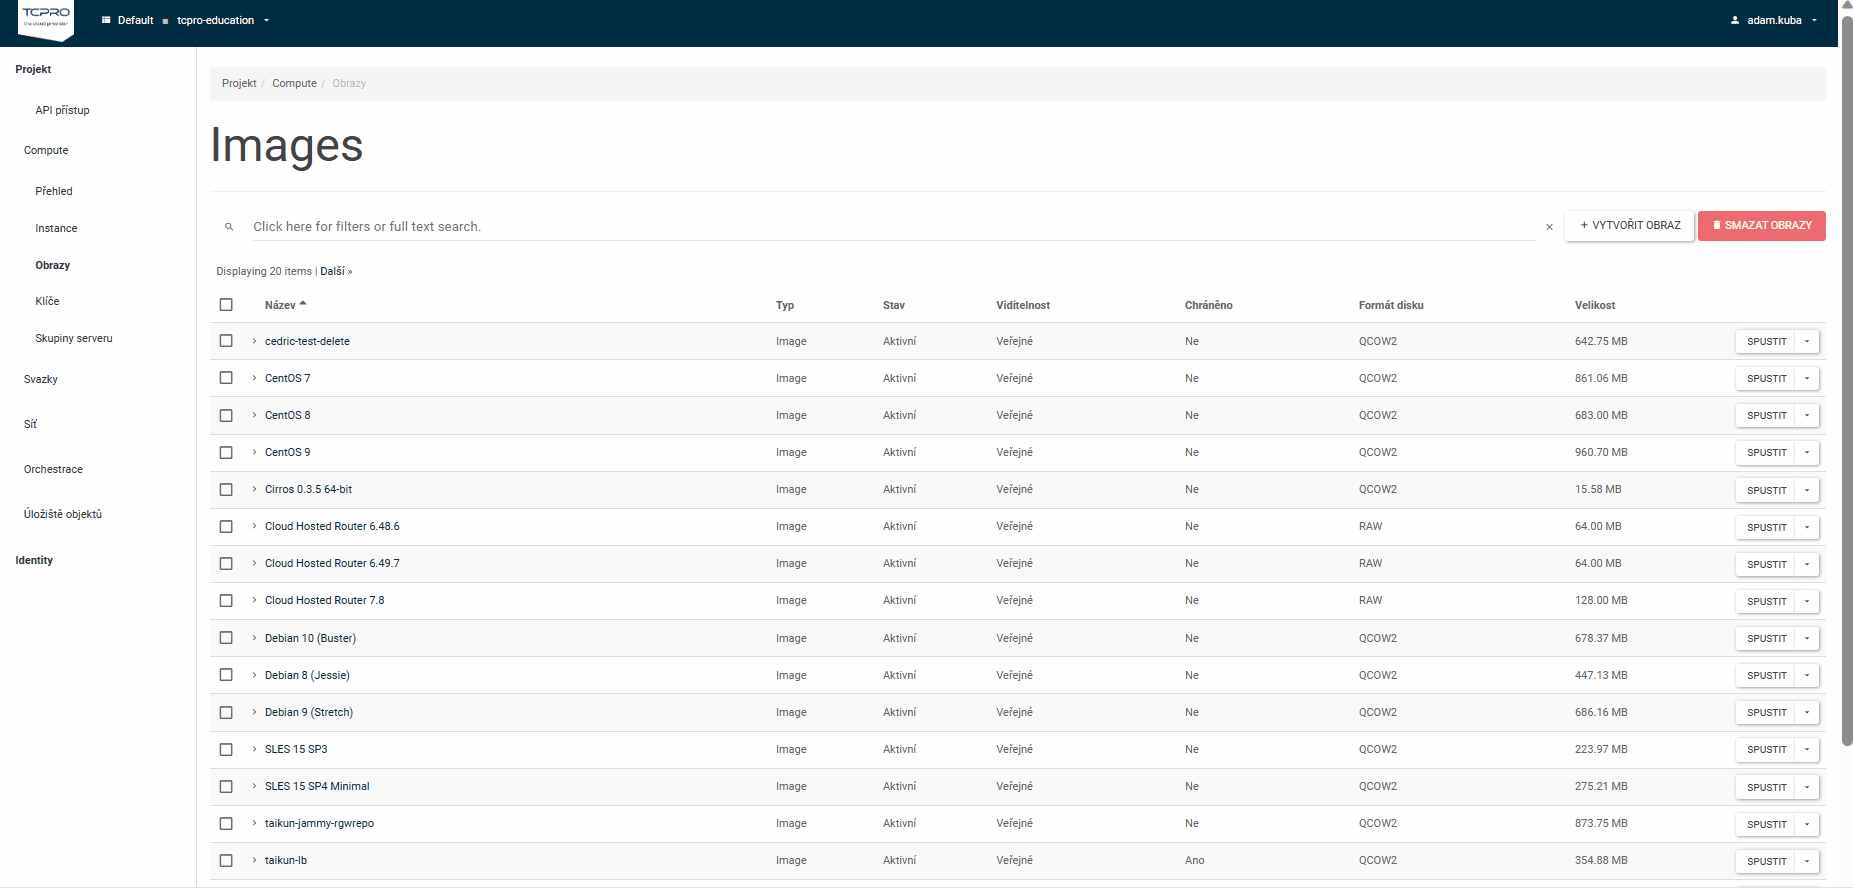Focus the filters and full text search field

point(893,227)
